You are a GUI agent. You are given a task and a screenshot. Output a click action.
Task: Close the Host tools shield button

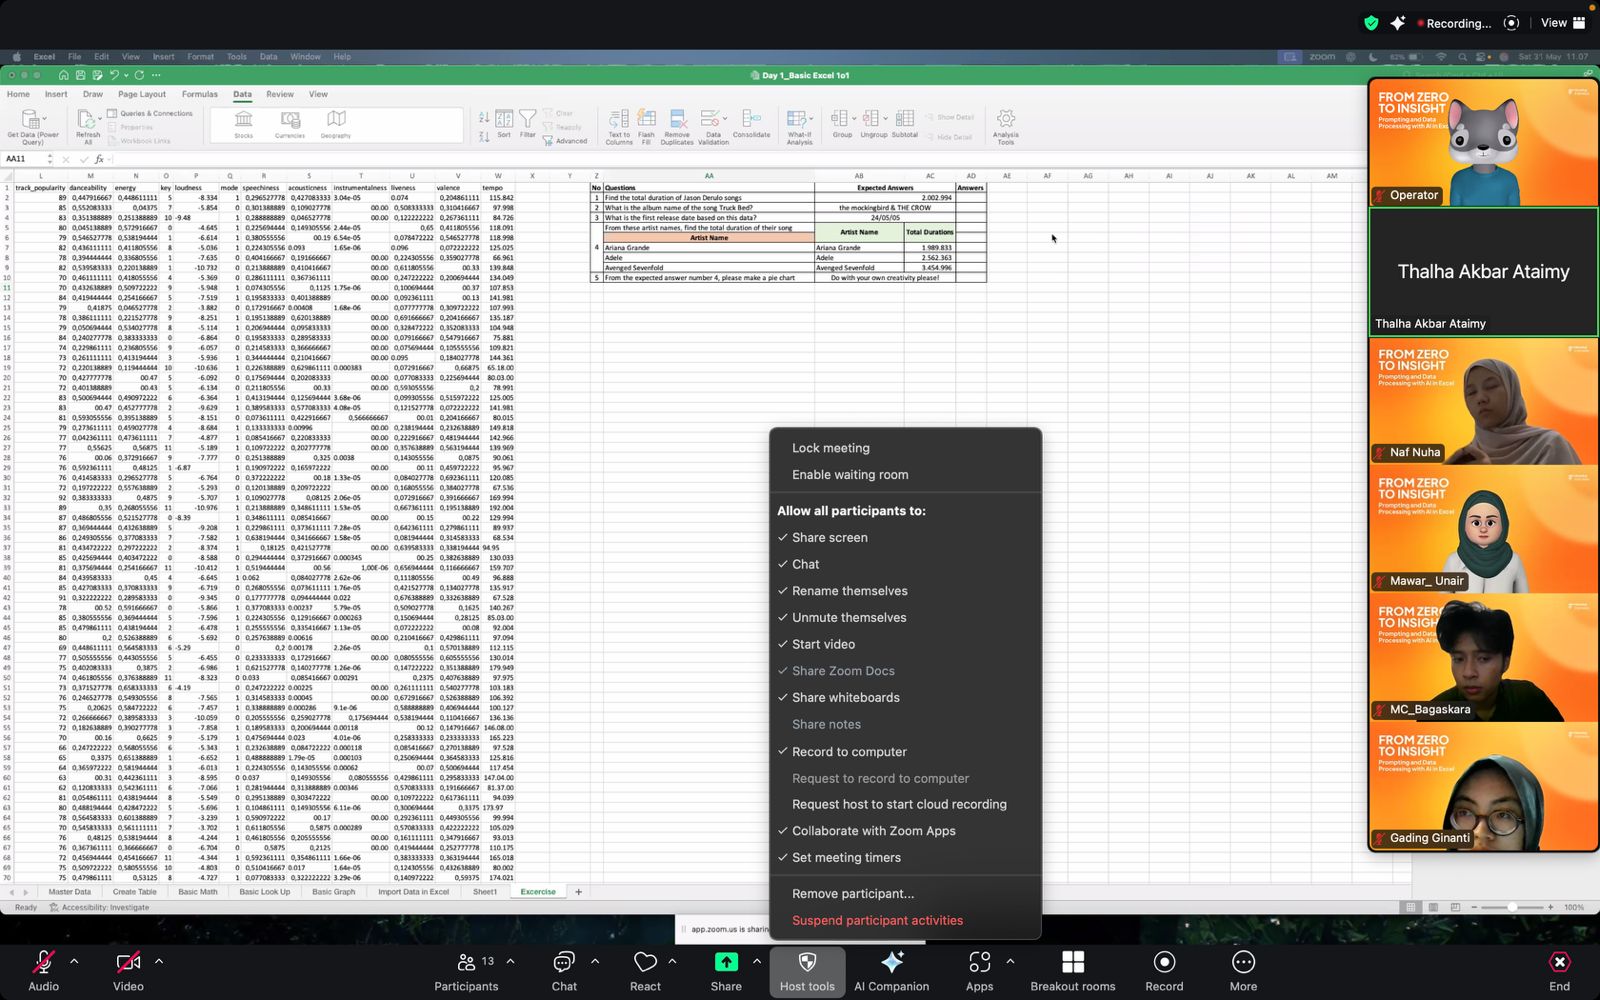click(807, 970)
